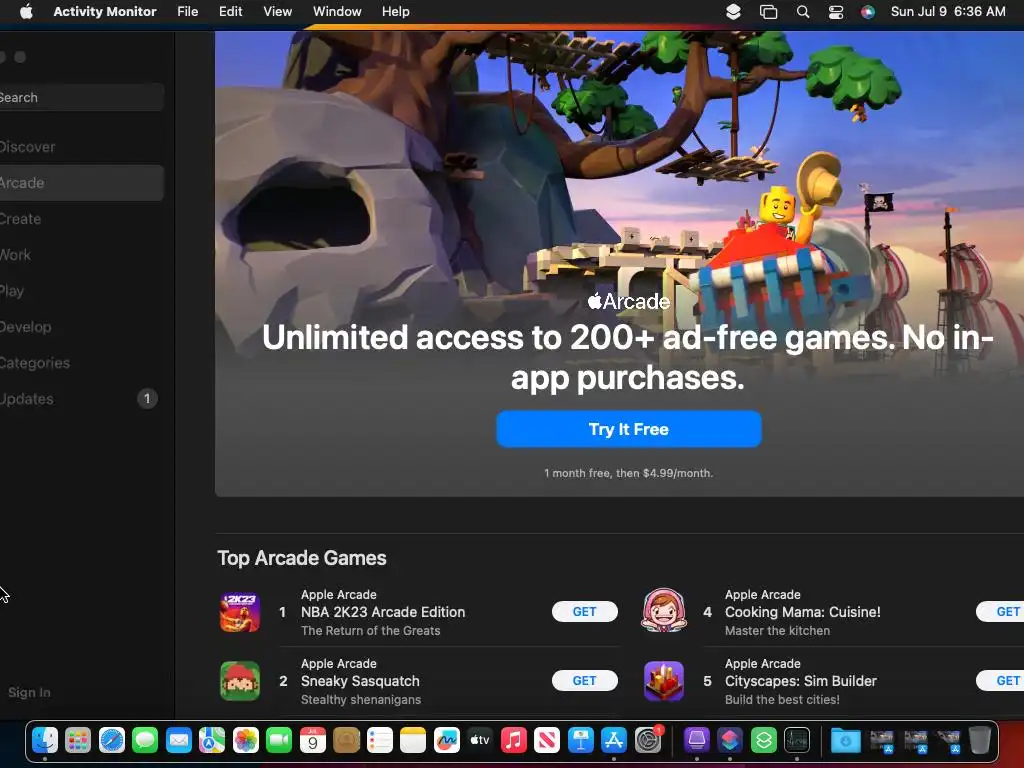Click NBA 2K23 Arcade Edition icon
The image size is (1024, 768).
240,612
